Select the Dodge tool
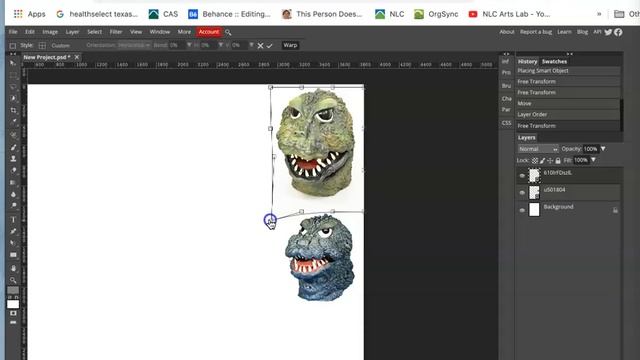 click(13, 205)
